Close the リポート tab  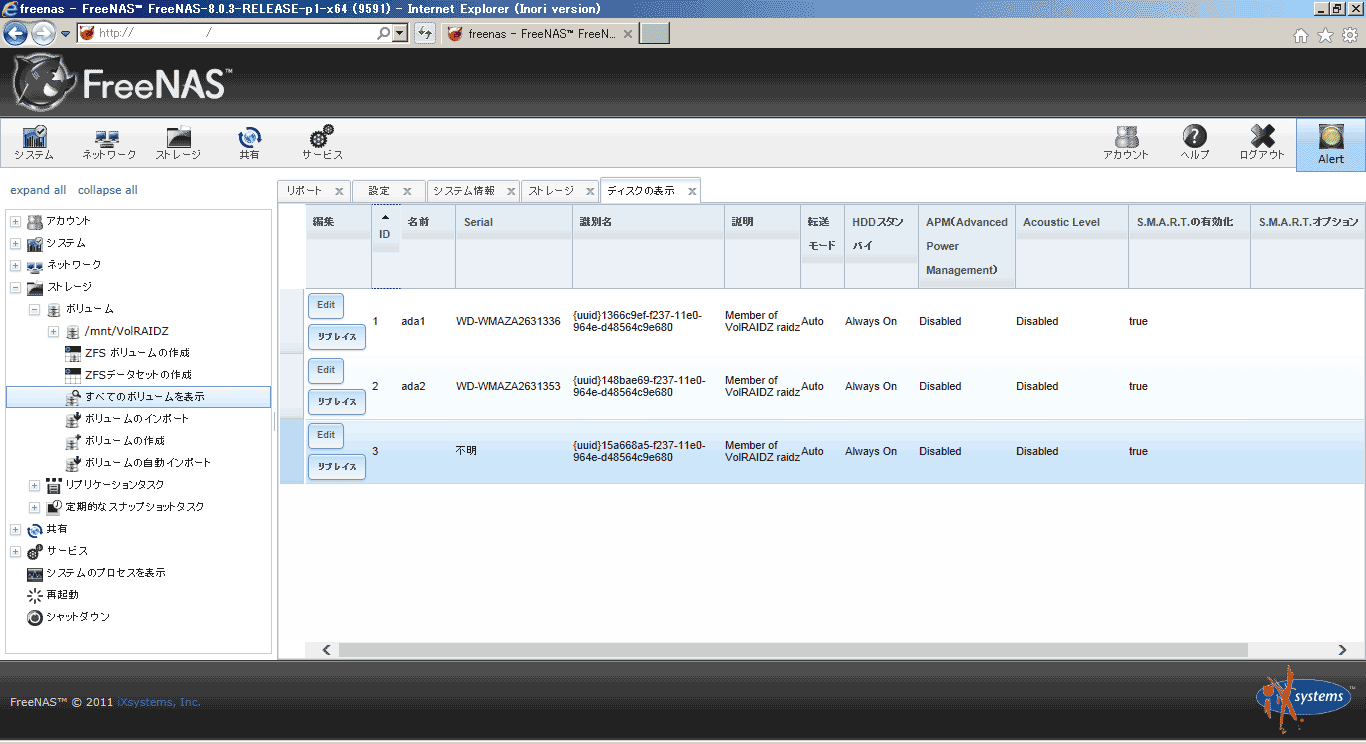(x=339, y=191)
